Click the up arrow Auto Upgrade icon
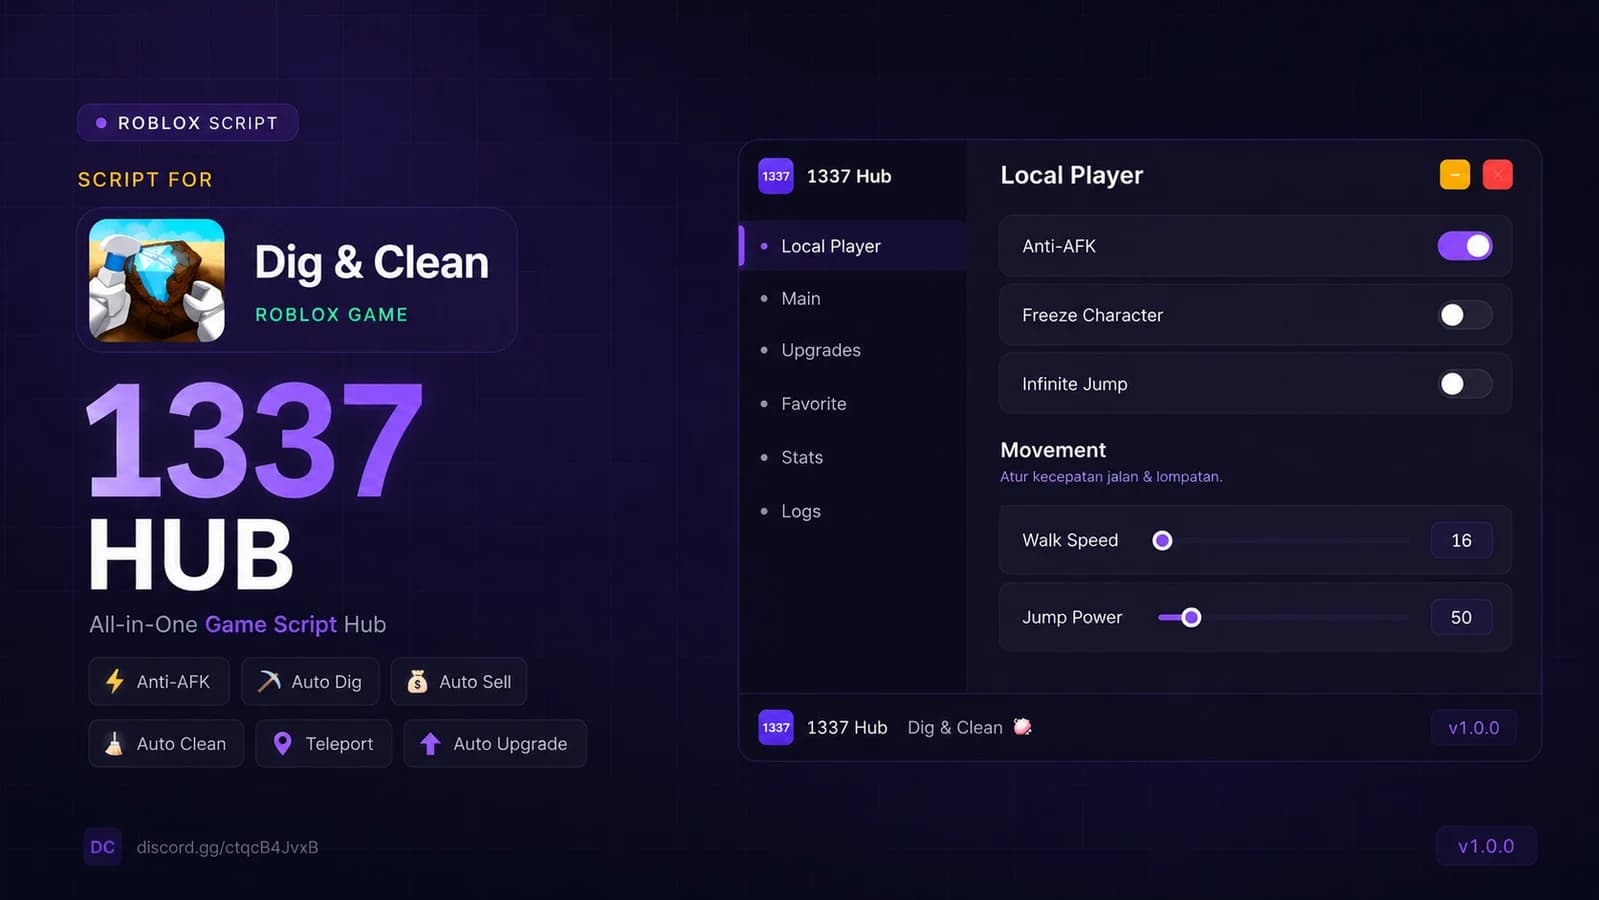 (430, 743)
